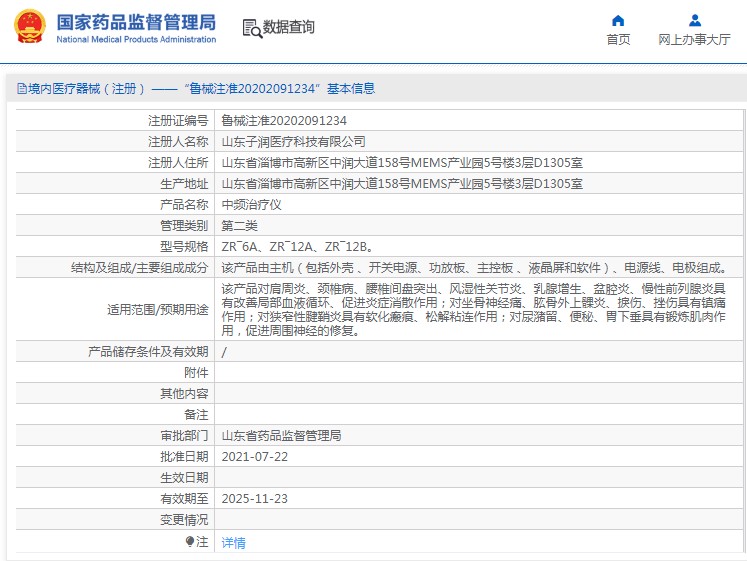Viewport: 747px width, 561px height.
Task: Click the 注册人名称 row label
Action: [178, 142]
